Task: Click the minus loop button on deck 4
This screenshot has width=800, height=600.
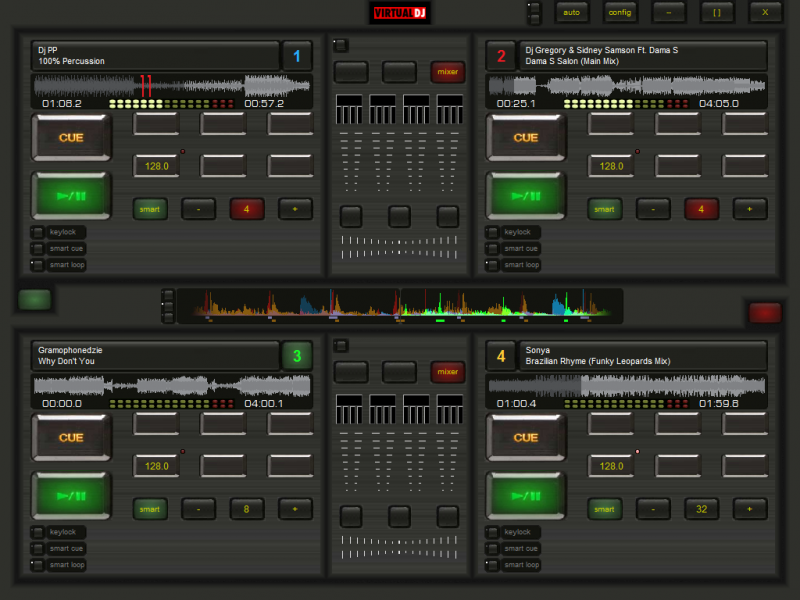Action: (653, 509)
